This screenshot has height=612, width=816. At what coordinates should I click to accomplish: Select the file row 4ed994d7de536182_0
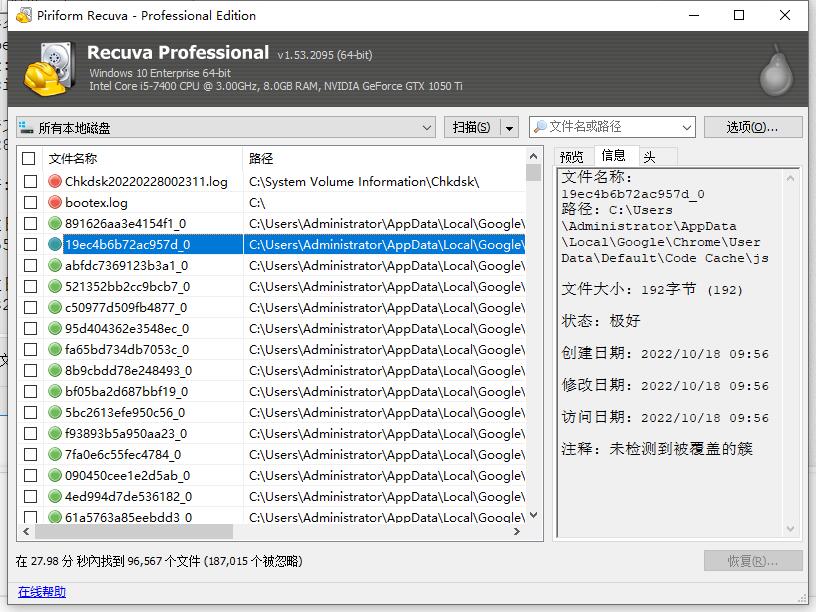tap(272, 496)
